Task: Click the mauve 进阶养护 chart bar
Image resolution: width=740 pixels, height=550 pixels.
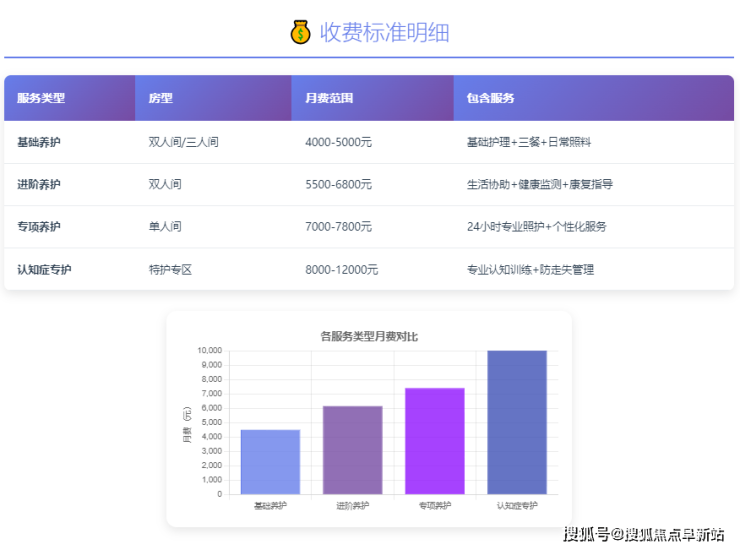Action: click(x=352, y=450)
